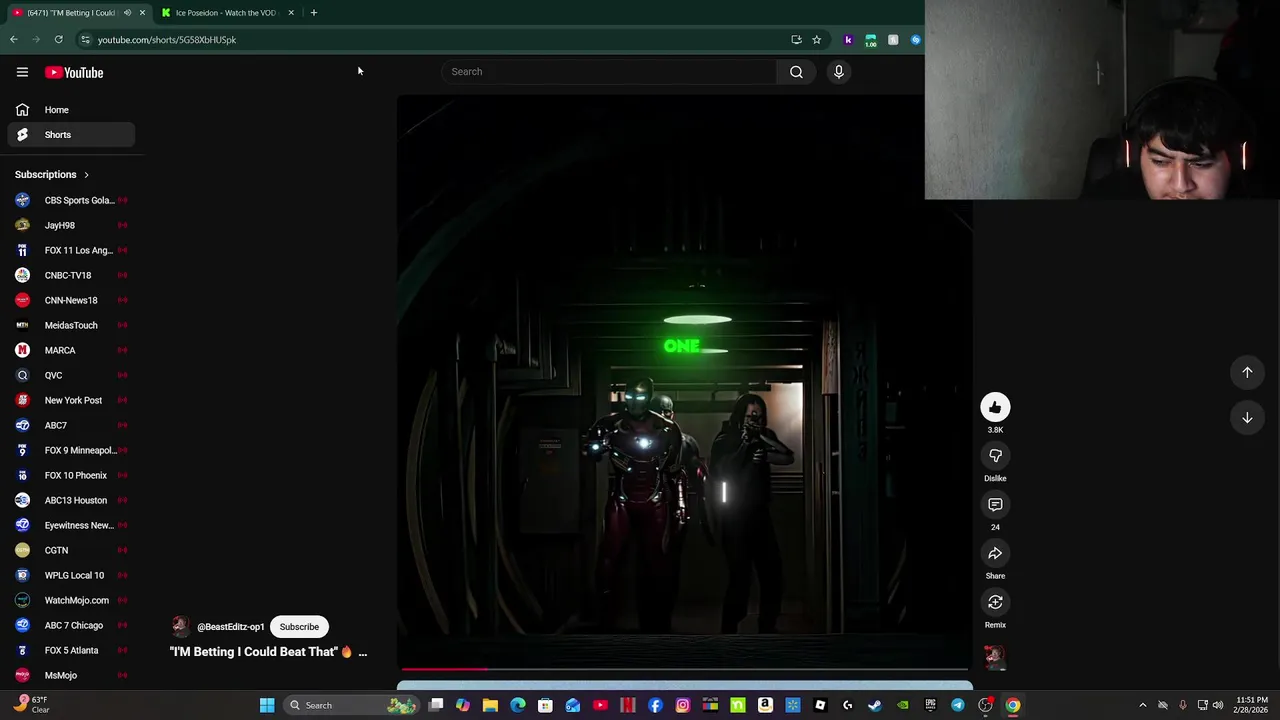Open the extension showing 1.00 badge
Screen dimensions: 1280x720
[871, 40]
